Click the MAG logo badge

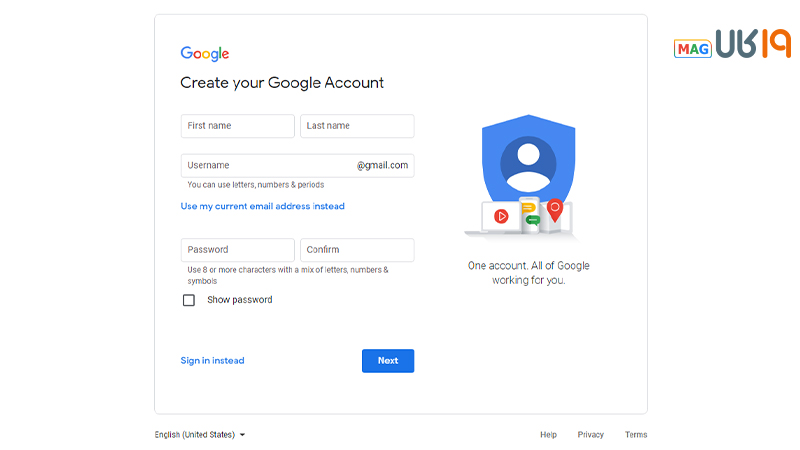692,48
